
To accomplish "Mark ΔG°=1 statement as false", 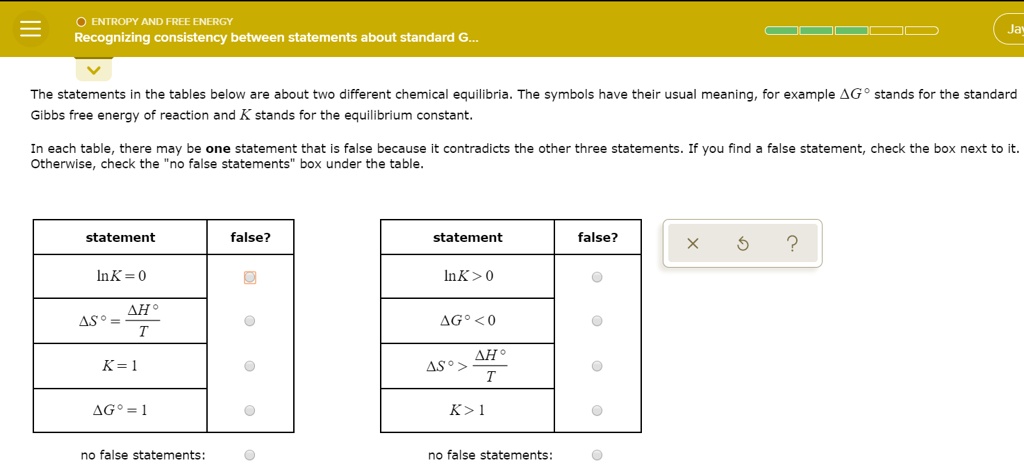I will (x=250, y=410).
